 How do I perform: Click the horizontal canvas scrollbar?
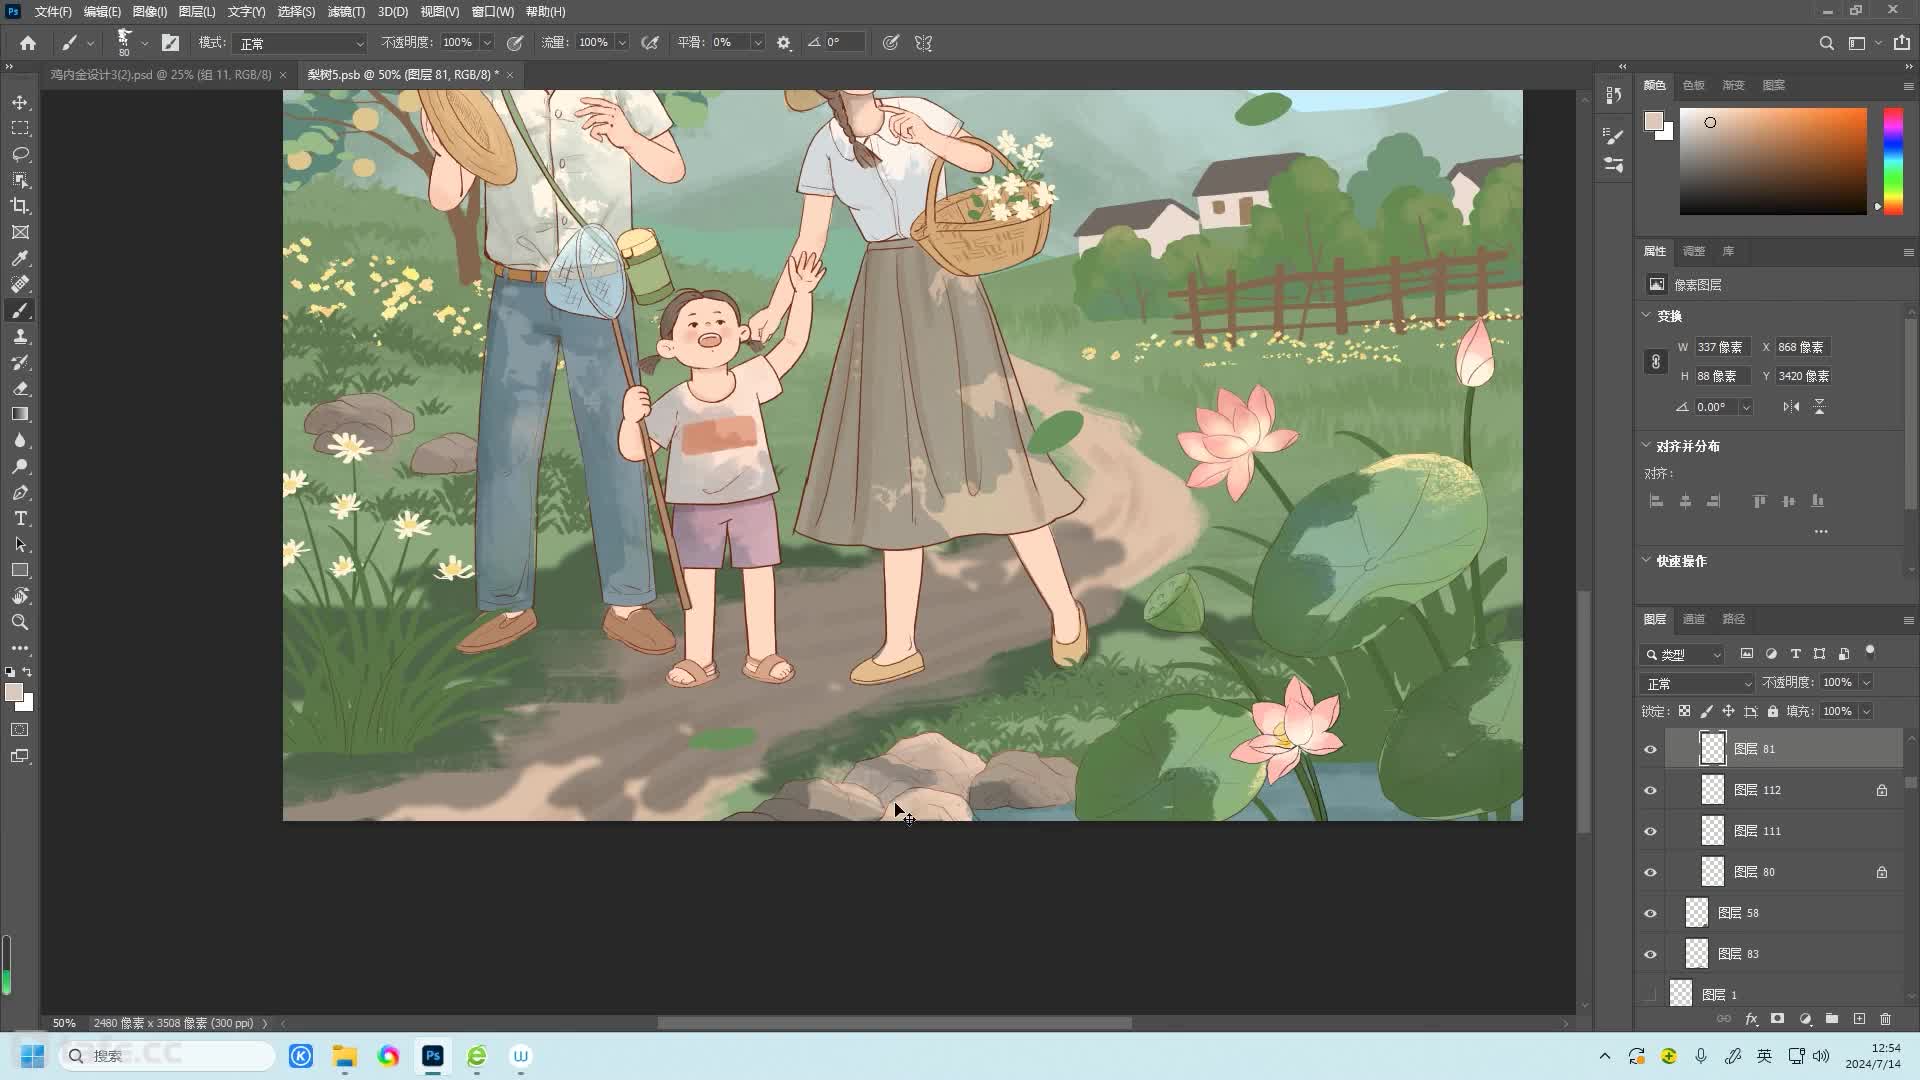pyautogui.click(x=895, y=1023)
